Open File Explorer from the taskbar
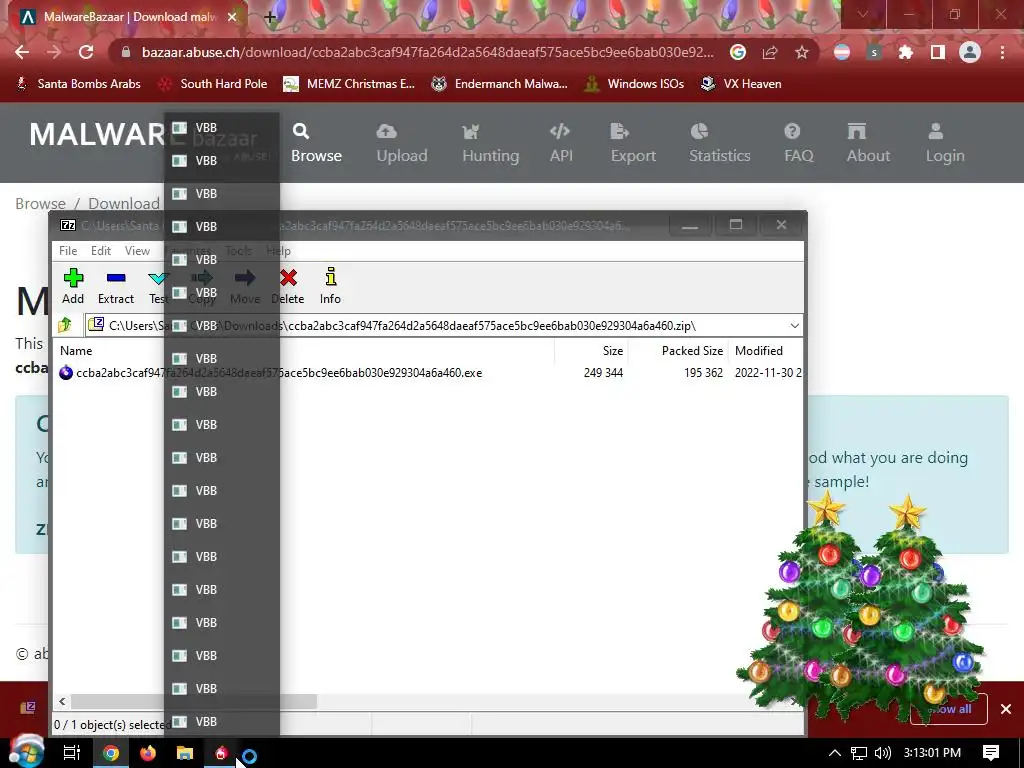1024x768 pixels. point(185,753)
